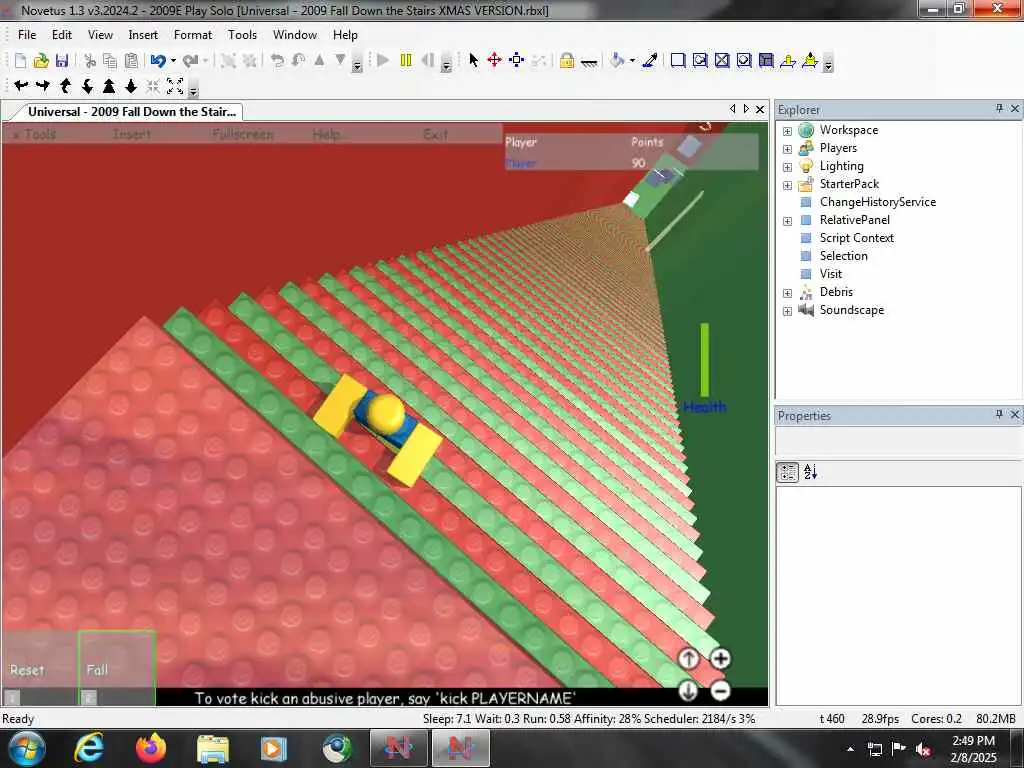This screenshot has height=768, width=1024.
Task: Create a new file with the New icon
Action: 20,61
